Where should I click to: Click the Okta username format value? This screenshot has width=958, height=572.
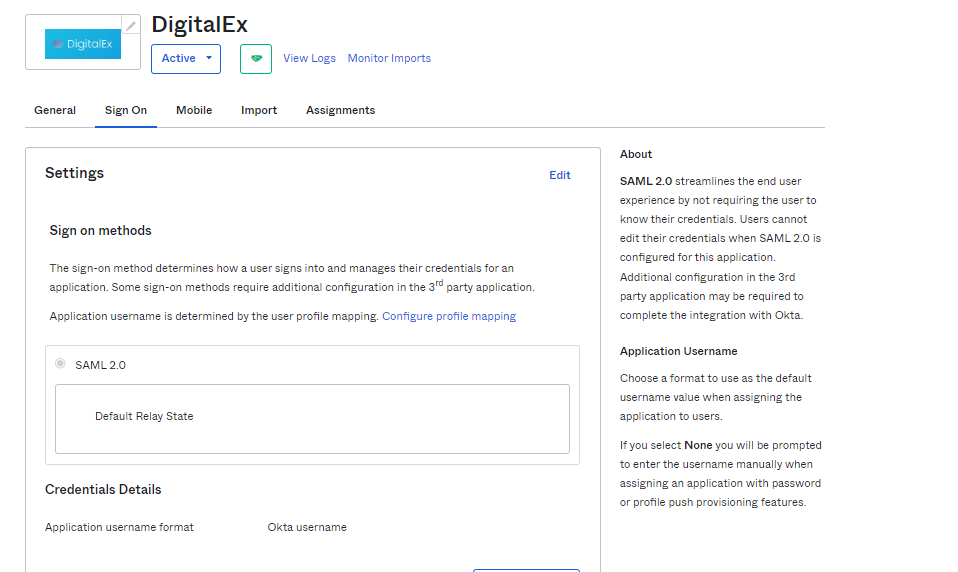tap(307, 528)
